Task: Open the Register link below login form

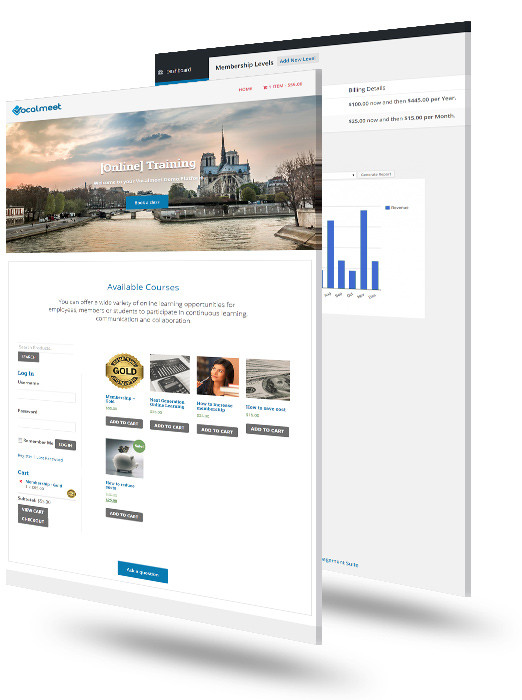Action: click(25, 456)
